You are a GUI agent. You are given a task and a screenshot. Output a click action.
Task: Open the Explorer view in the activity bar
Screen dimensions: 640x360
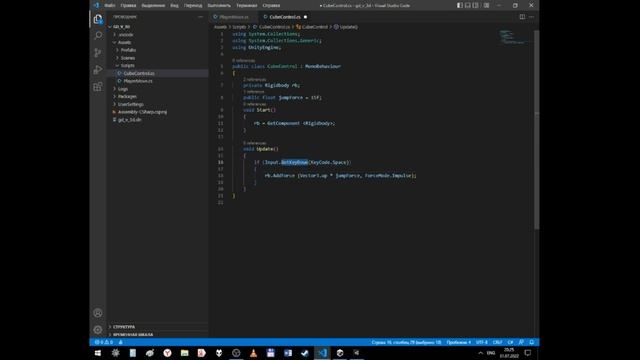[98, 19]
